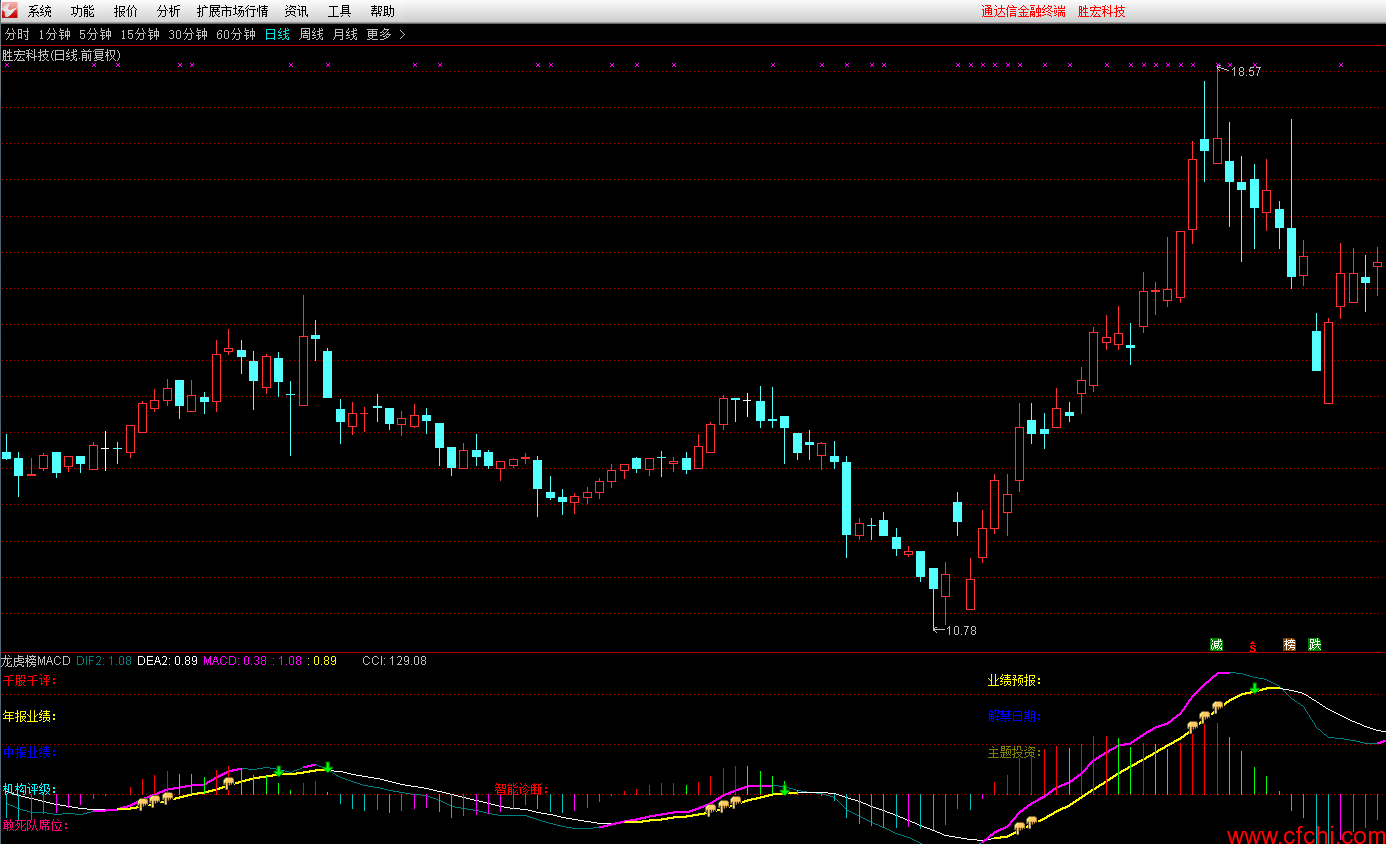
Task: Open the 千股千评 link
Action: [29, 680]
